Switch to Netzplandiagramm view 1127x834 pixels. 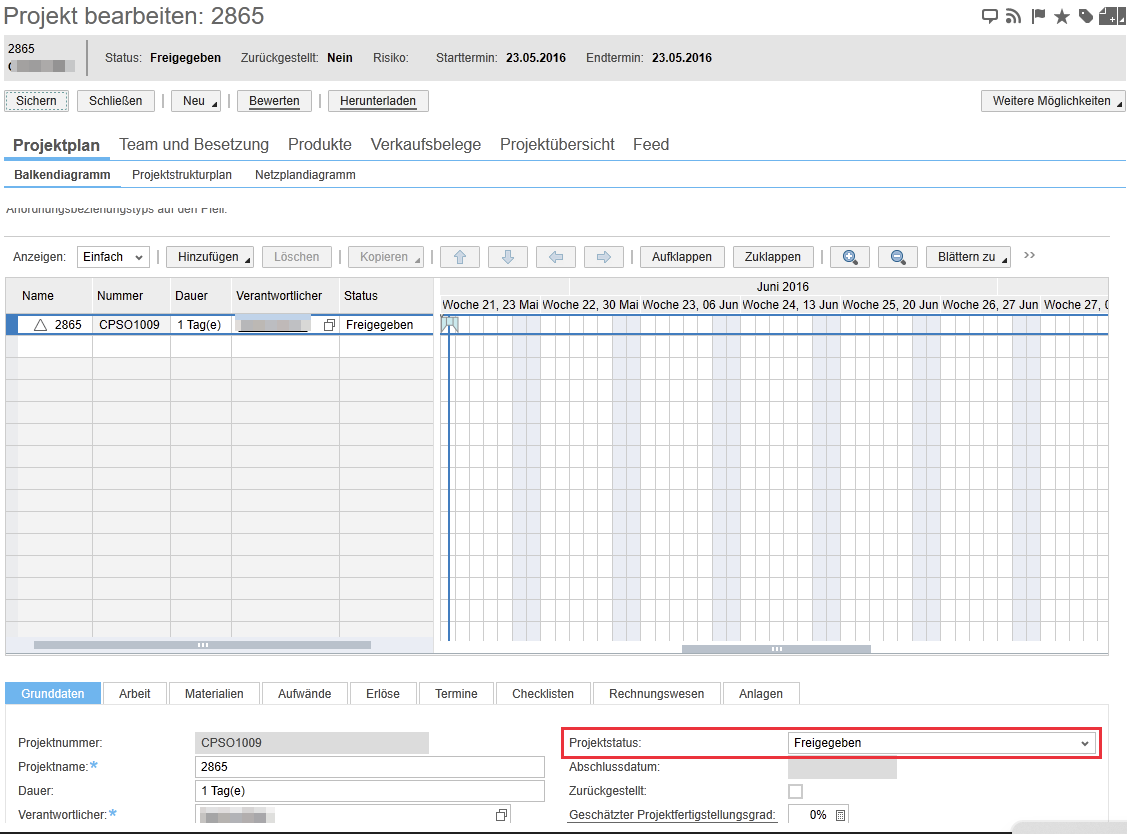(x=305, y=175)
